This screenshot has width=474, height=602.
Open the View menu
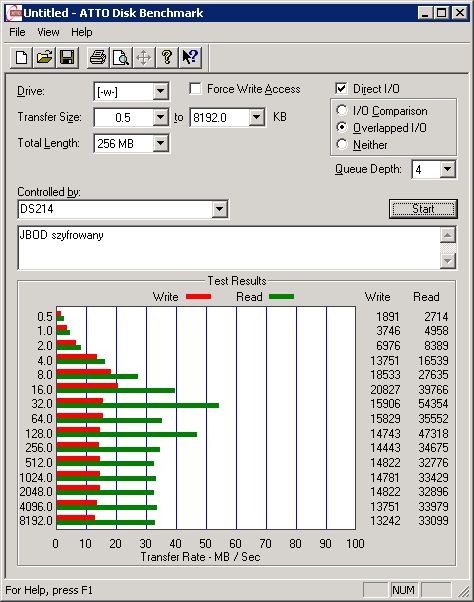[x=48, y=32]
